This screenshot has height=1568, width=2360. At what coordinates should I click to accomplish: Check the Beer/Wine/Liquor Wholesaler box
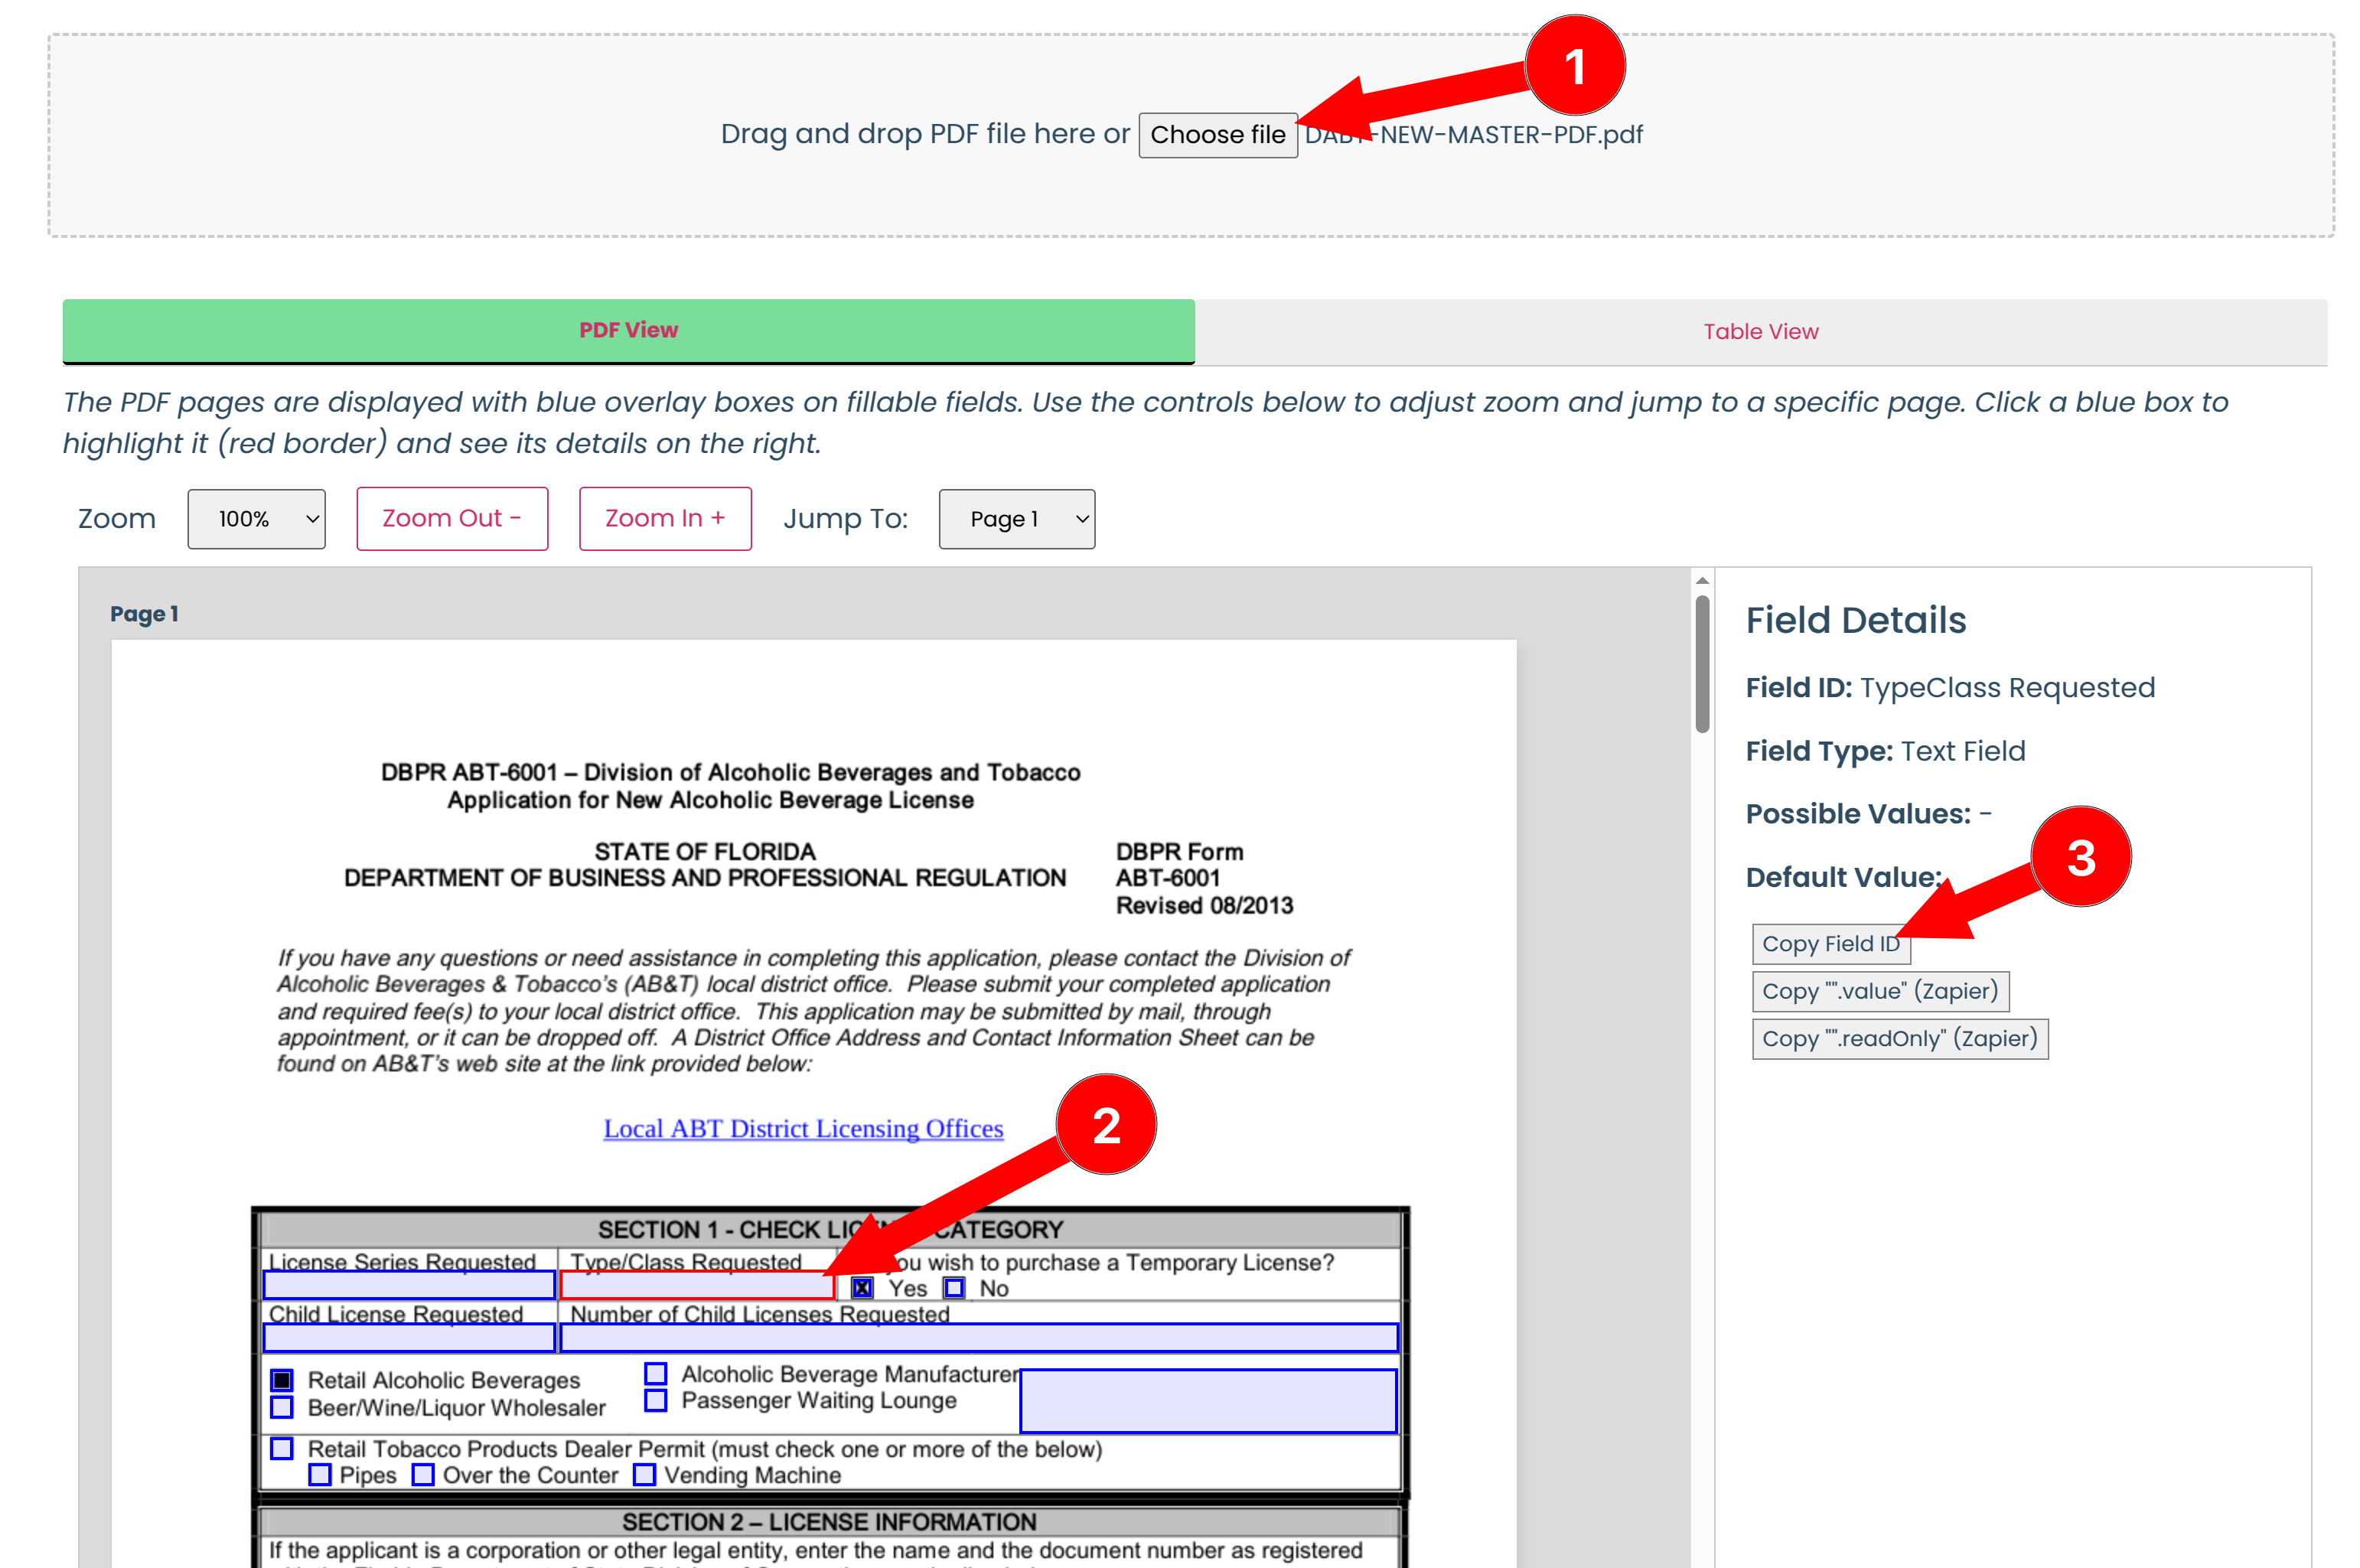pos(282,1408)
